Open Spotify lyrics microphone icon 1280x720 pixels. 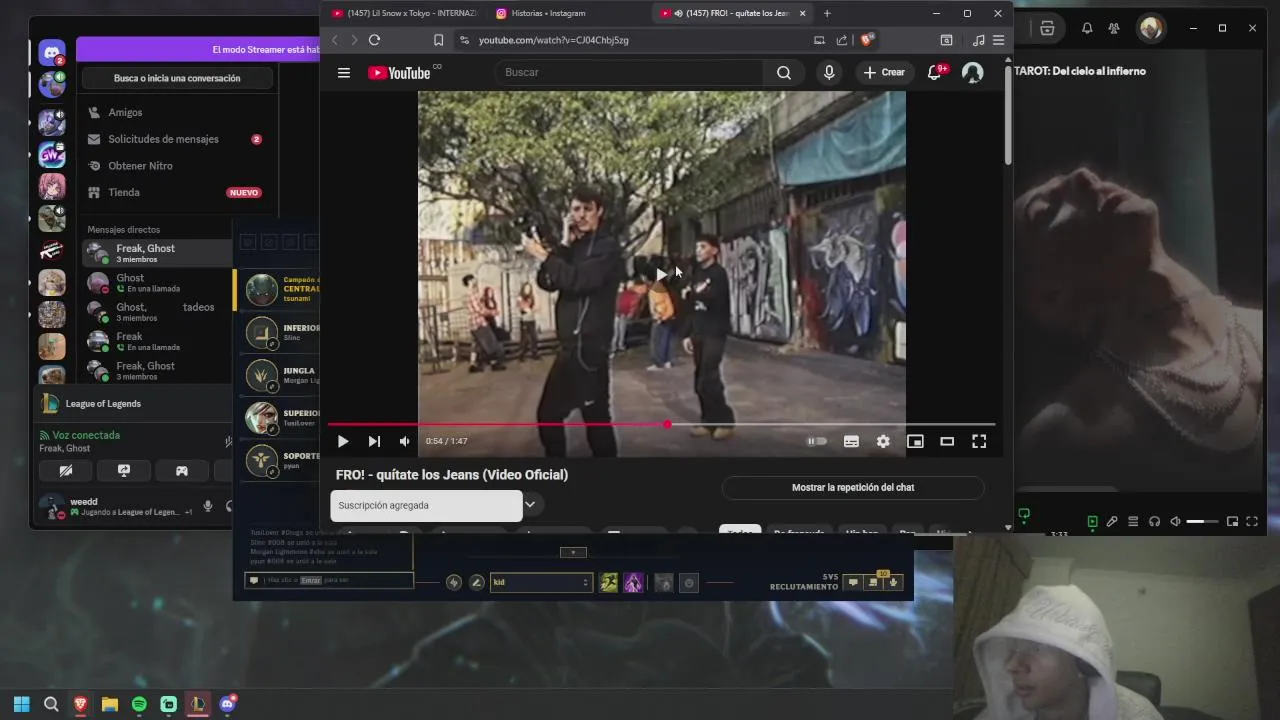pyautogui.click(x=1112, y=521)
